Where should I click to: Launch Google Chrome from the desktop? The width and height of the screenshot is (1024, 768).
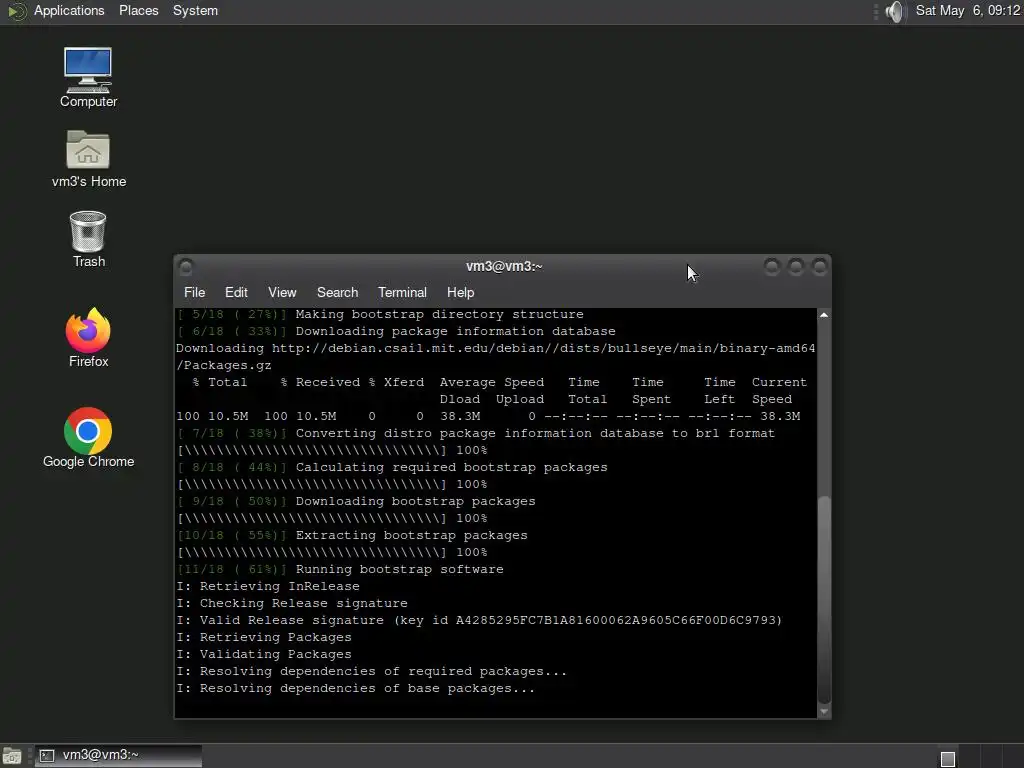[88, 438]
